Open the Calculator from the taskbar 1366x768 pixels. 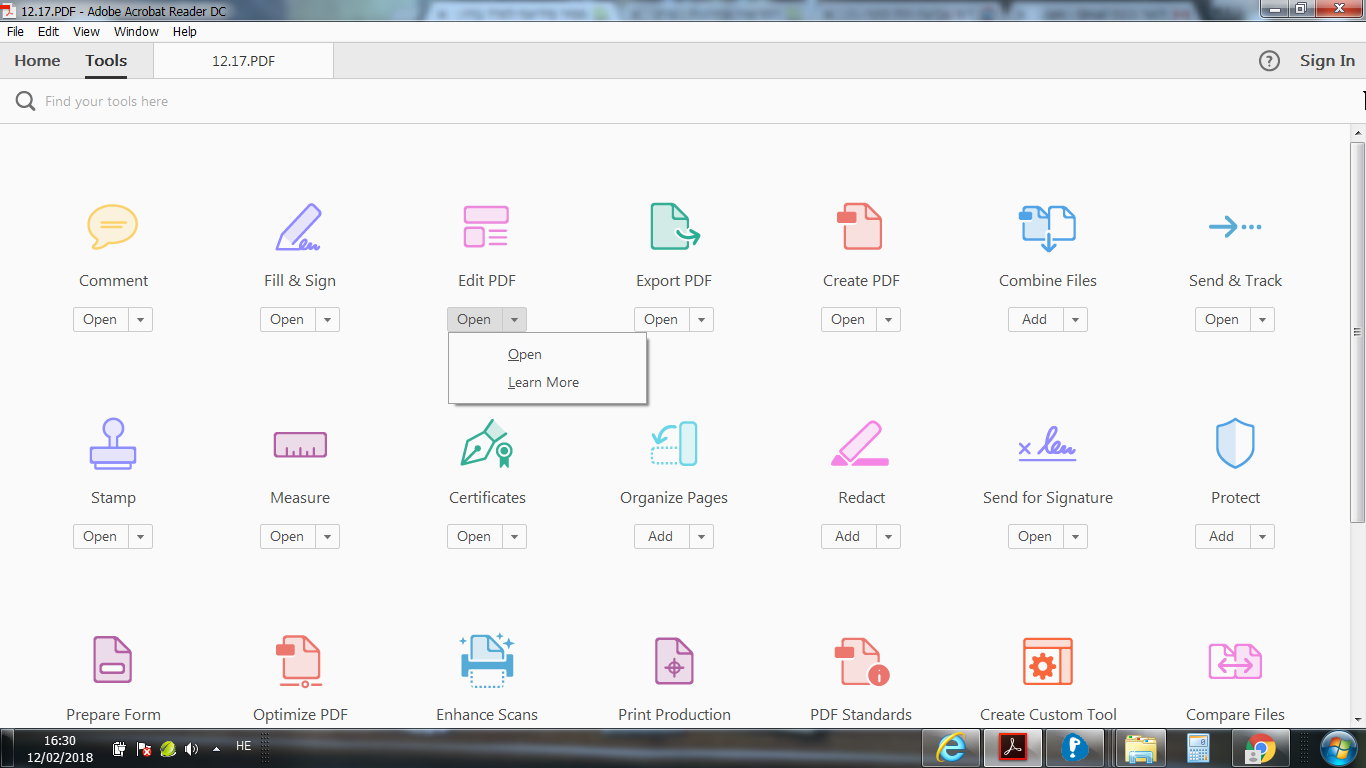(1197, 748)
